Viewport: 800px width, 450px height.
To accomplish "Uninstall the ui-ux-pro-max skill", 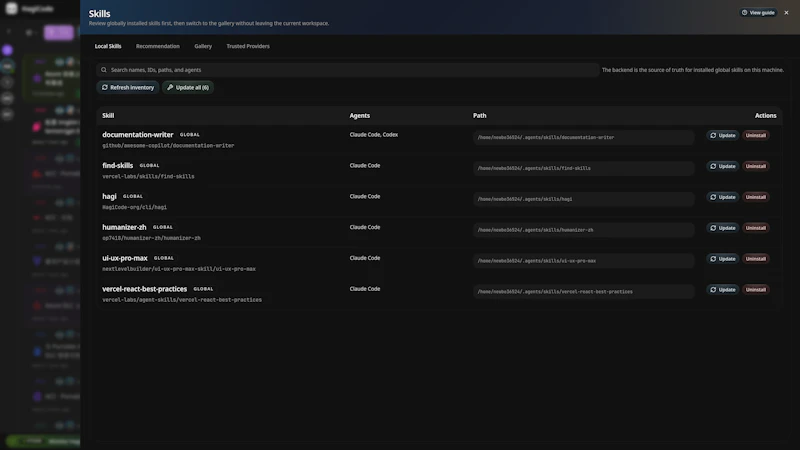I will point(756,259).
